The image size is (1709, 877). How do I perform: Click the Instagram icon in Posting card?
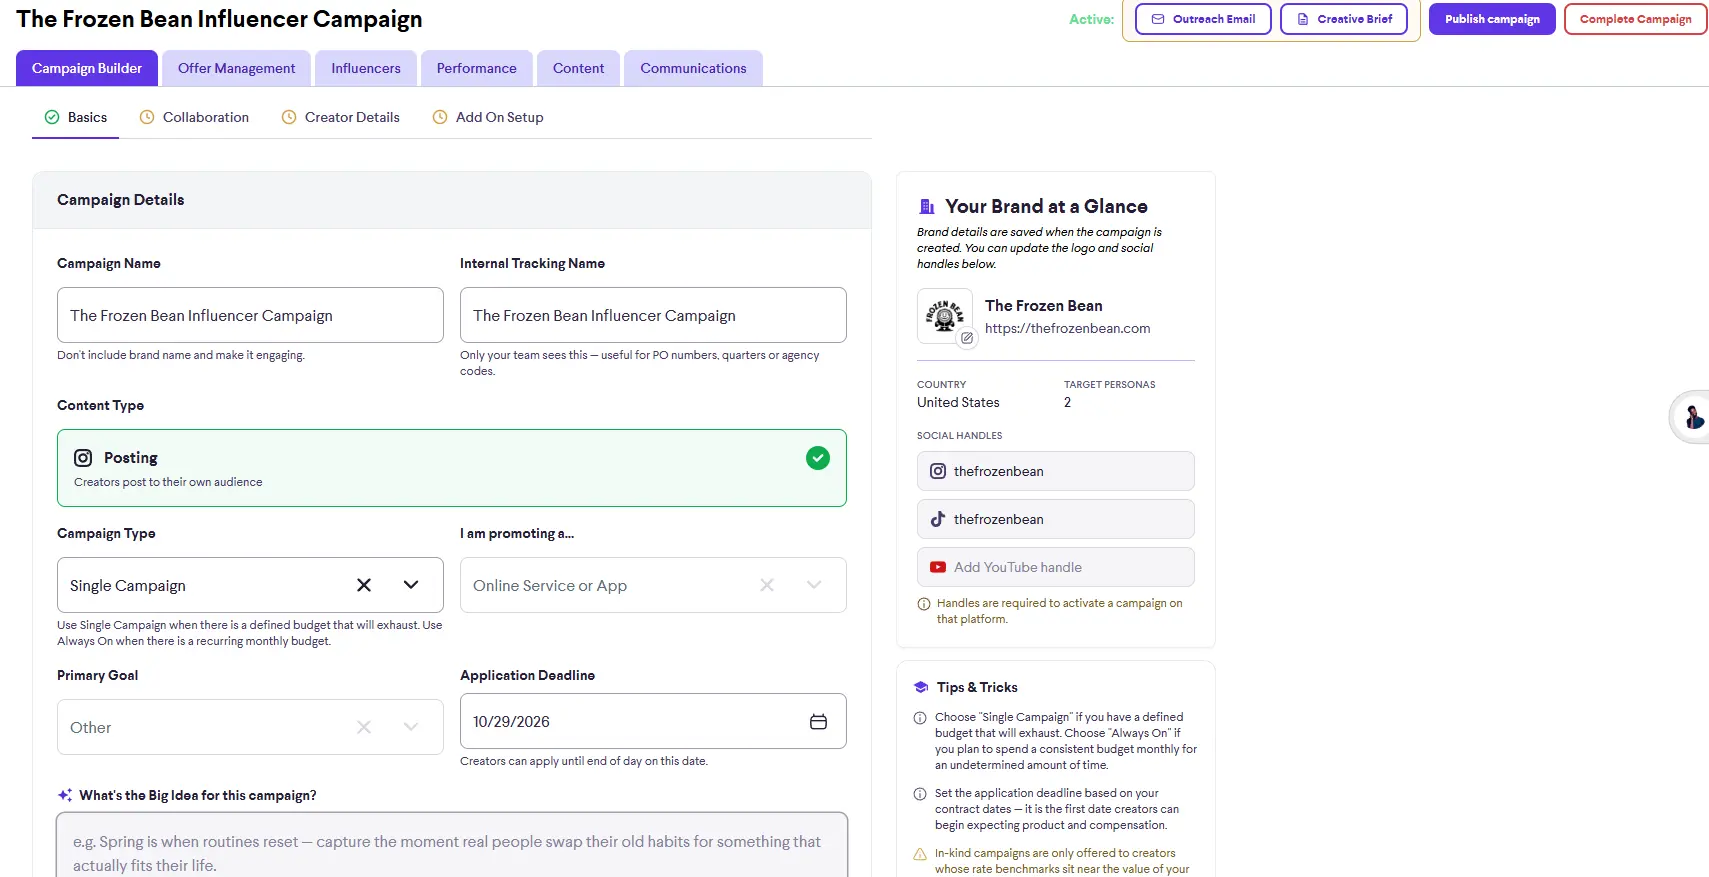83,458
